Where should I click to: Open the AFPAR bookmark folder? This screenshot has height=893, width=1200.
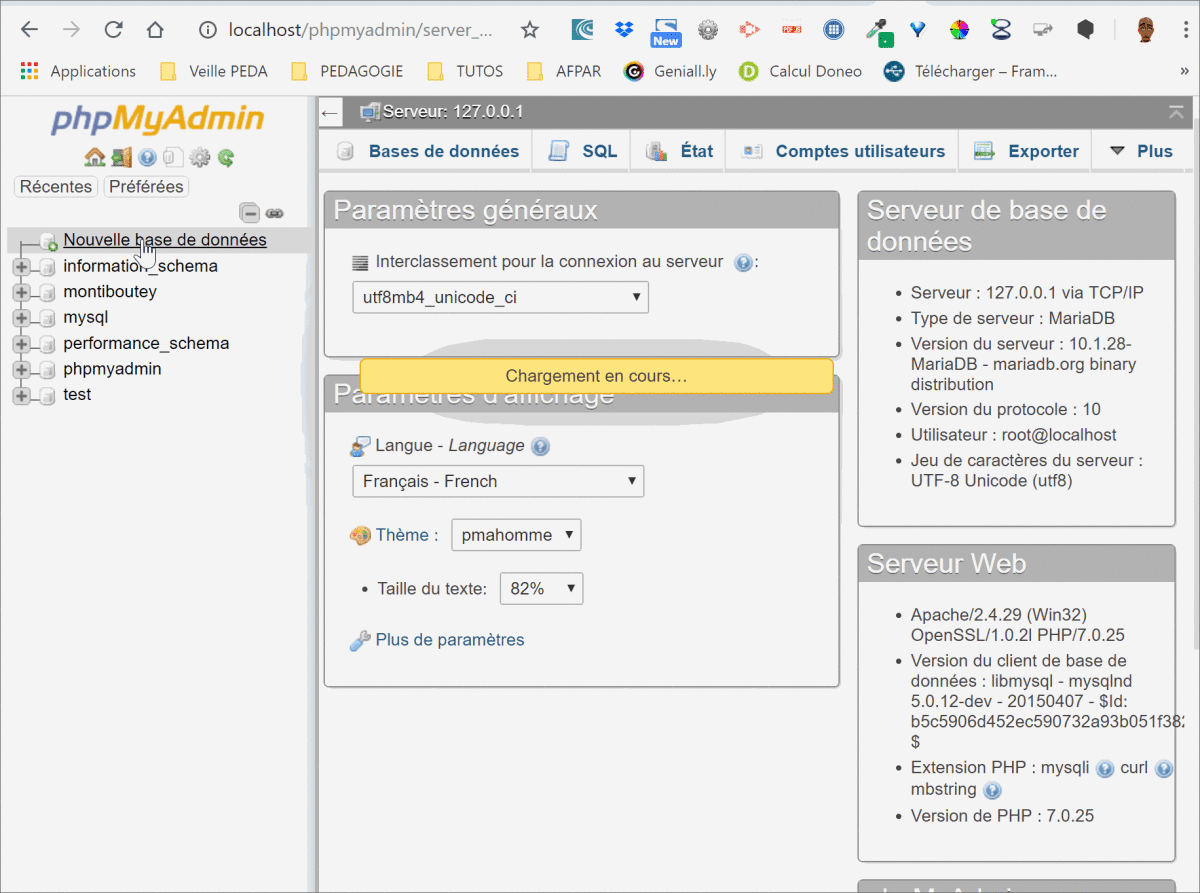click(565, 71)
